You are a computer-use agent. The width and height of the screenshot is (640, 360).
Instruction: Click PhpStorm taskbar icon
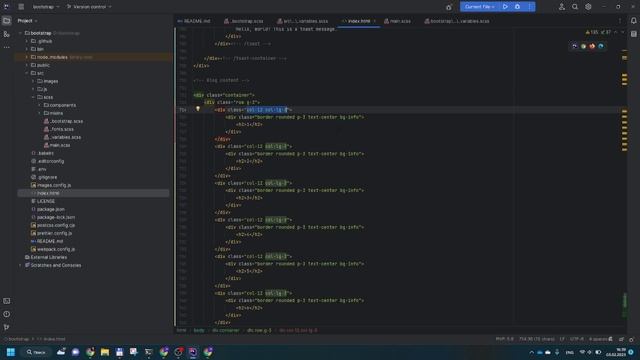pos(193,352)
